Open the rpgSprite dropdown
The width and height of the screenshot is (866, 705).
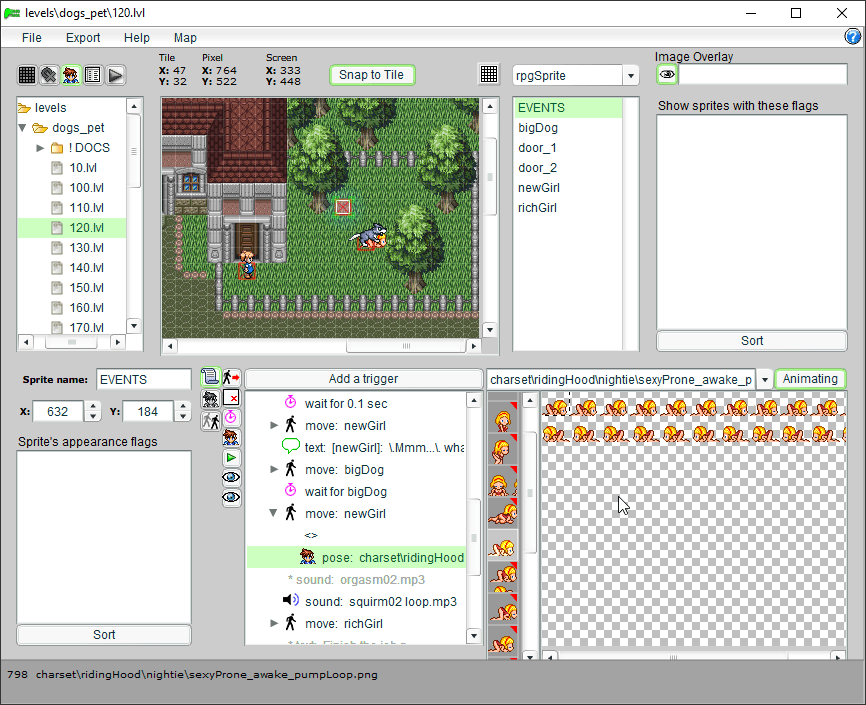pos(630,76)
